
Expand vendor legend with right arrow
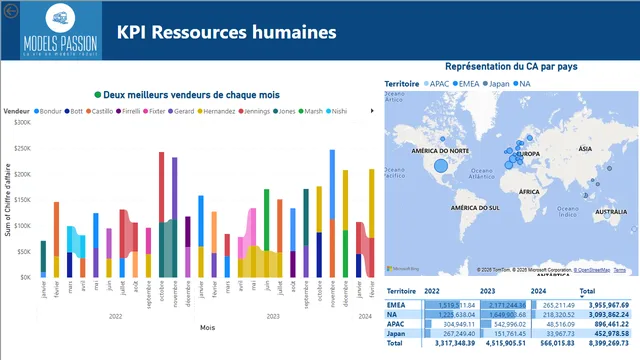point(372,111)
